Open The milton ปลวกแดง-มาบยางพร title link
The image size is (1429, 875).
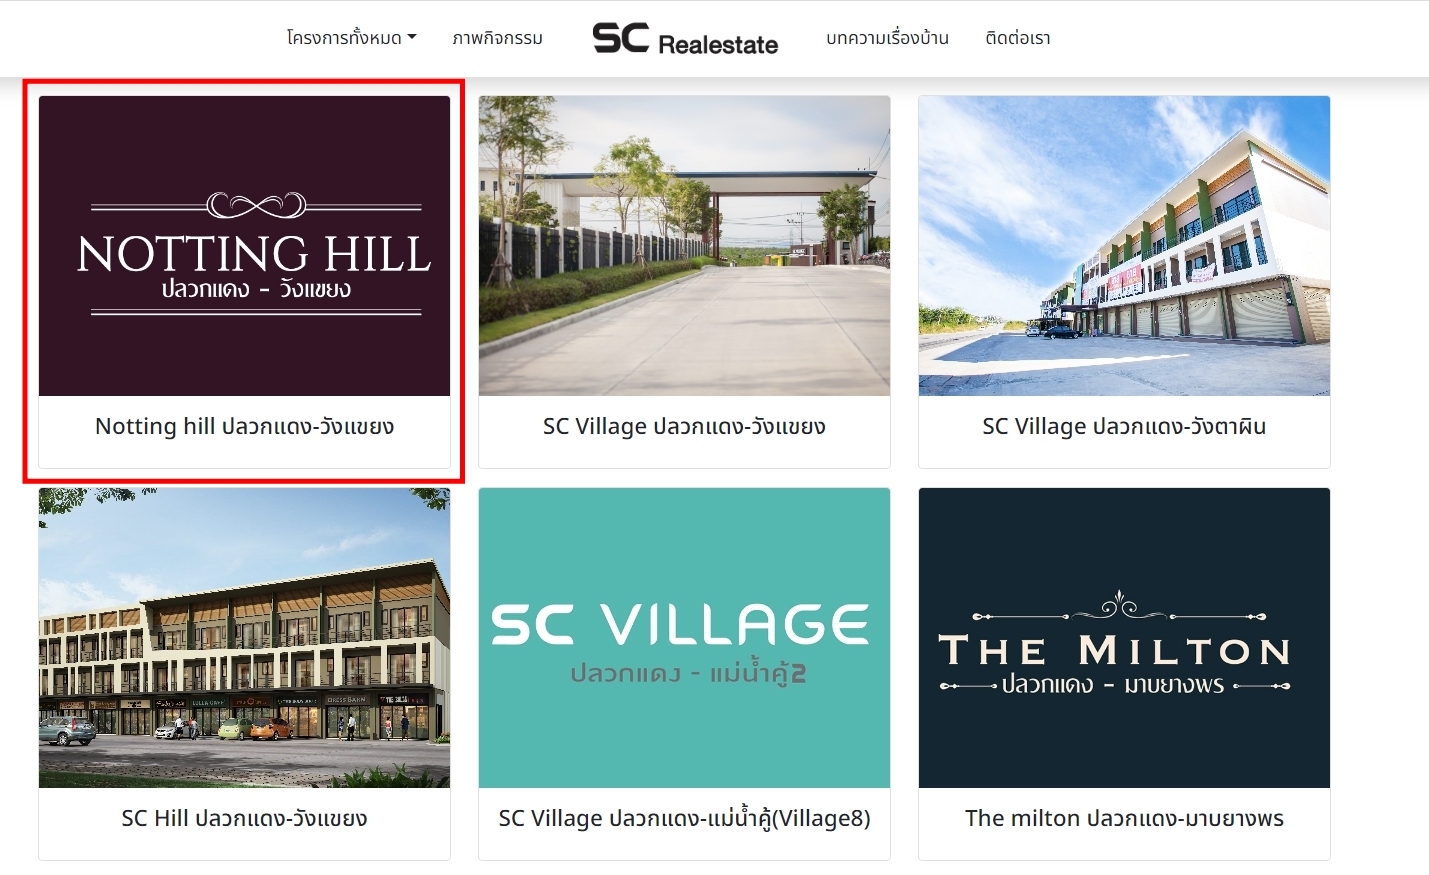coord(1124,818)
